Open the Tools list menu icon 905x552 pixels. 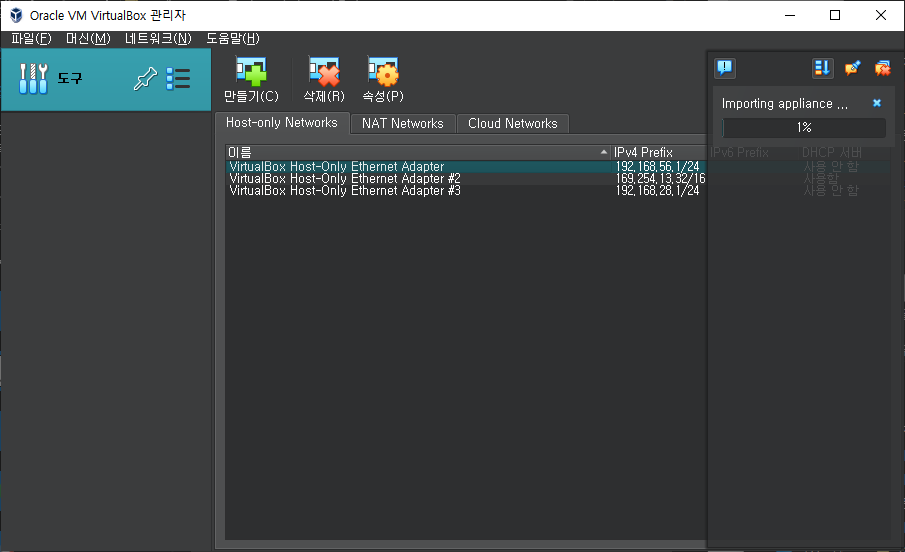178,79
